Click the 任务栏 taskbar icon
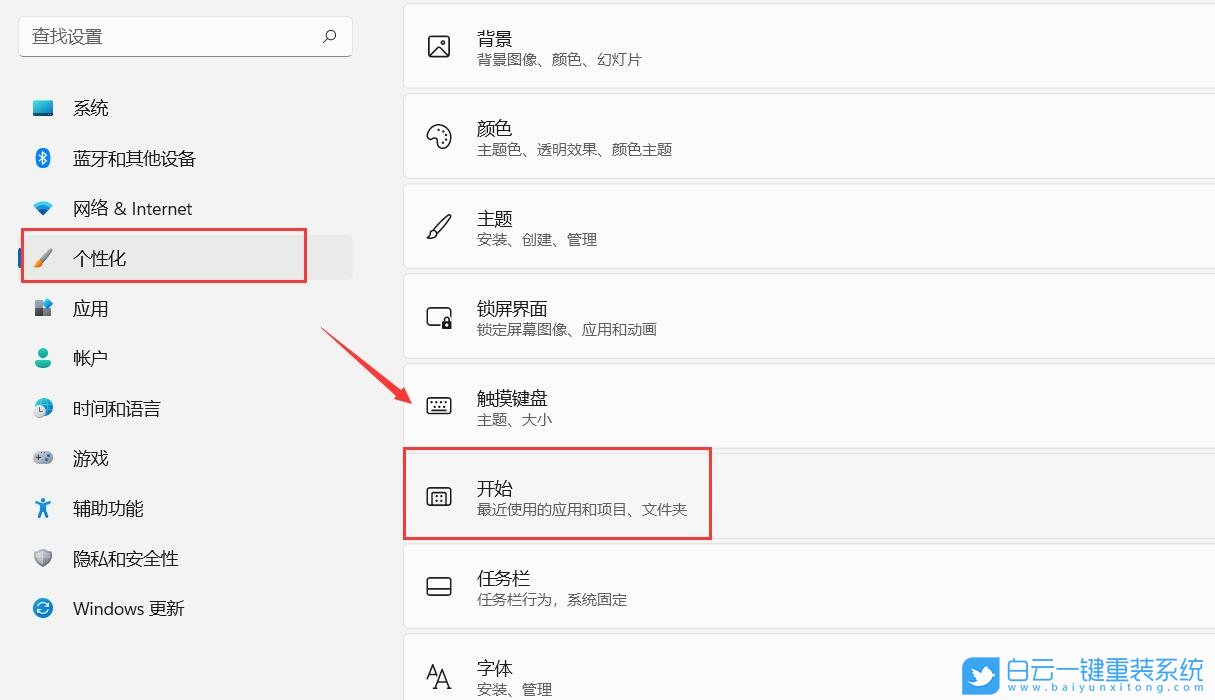 [439, 585]
